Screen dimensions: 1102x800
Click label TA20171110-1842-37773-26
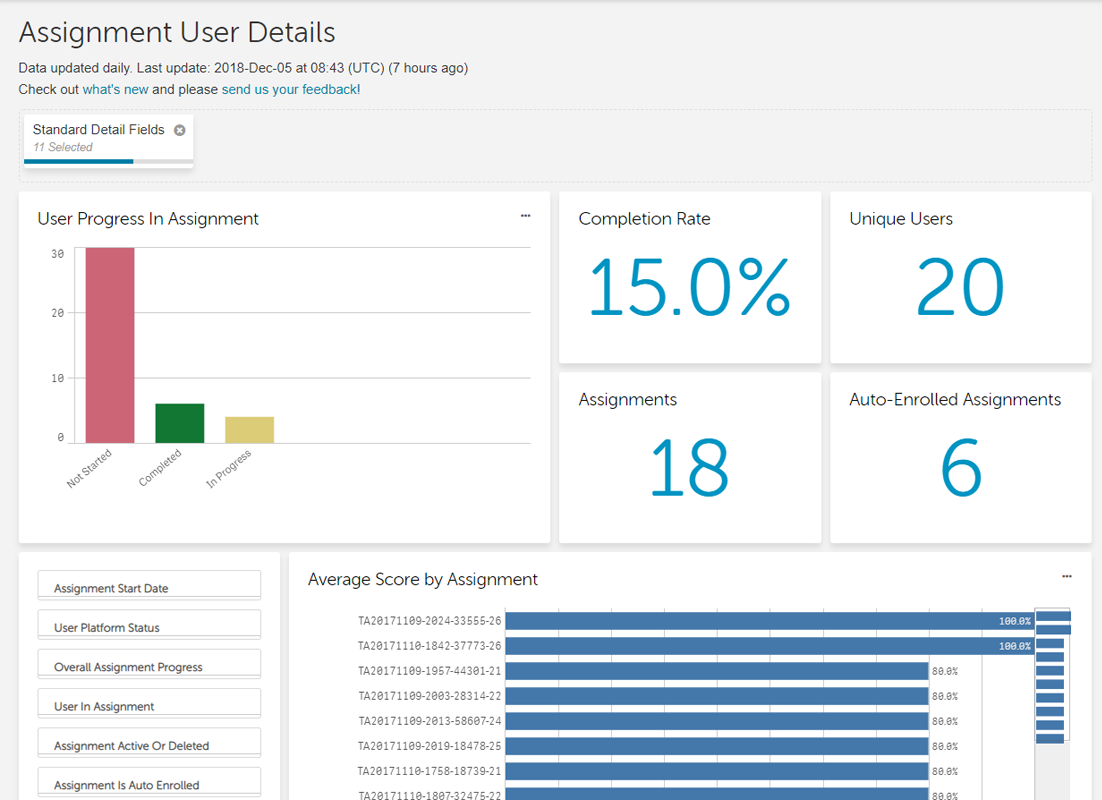pyautogui.click(x=429, y=646)
